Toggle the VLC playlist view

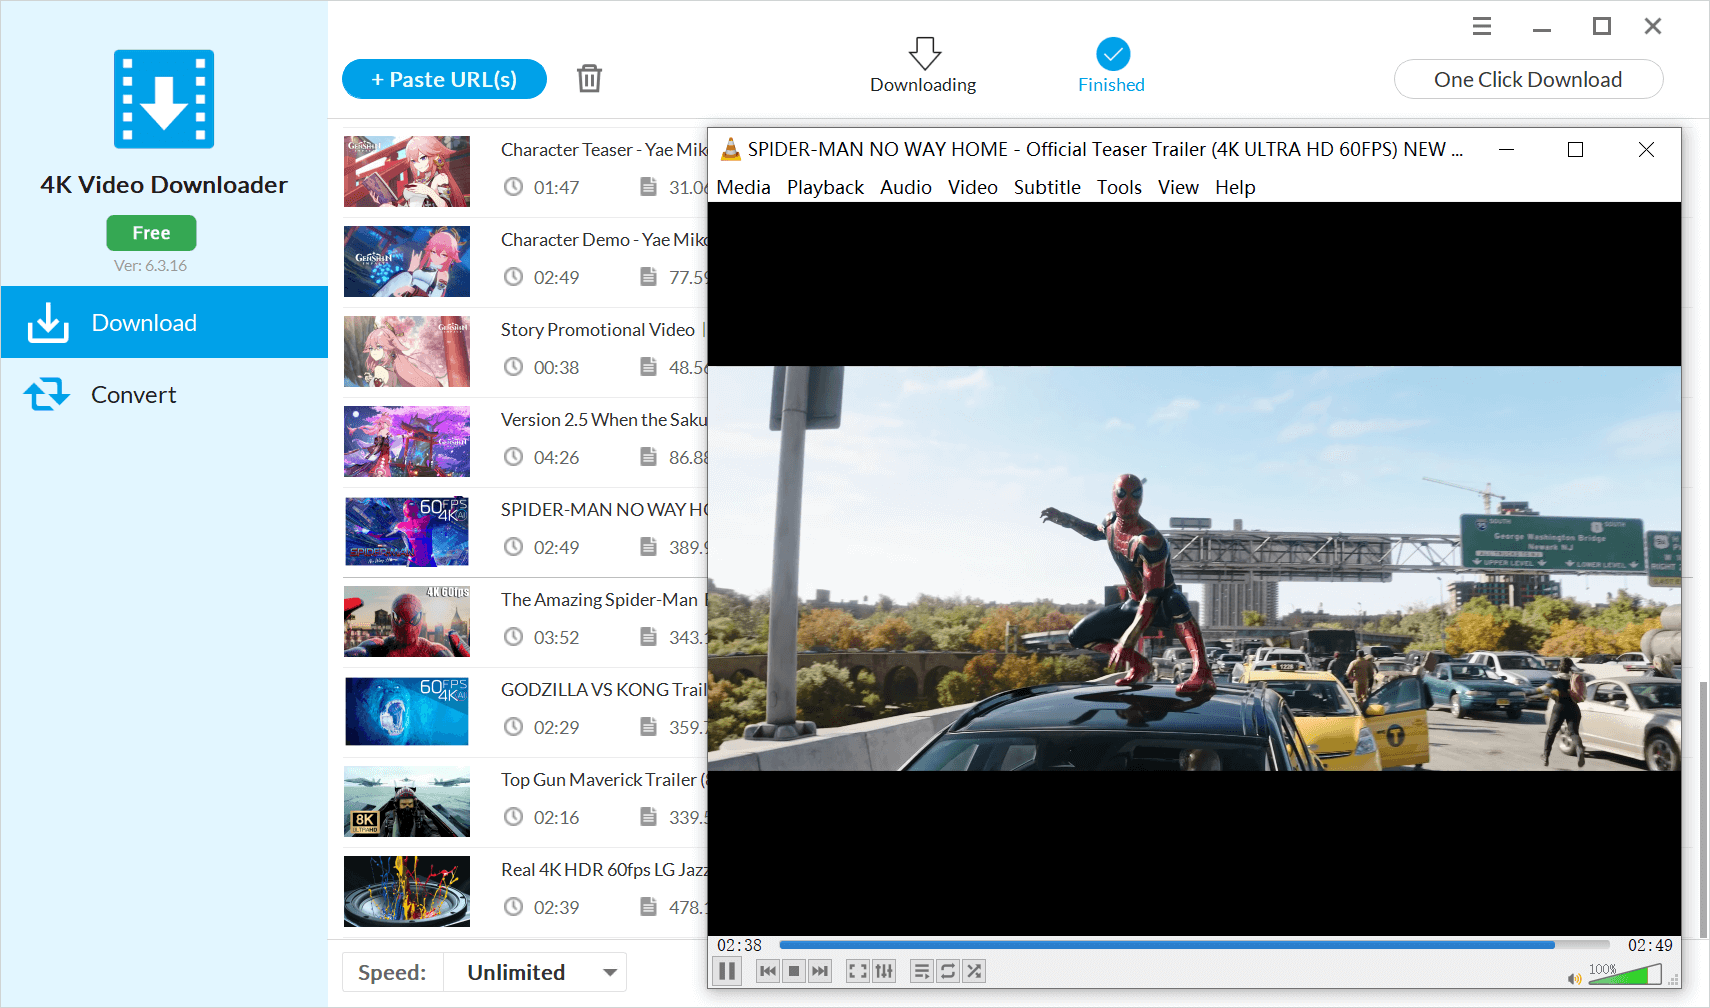point(922,971)
